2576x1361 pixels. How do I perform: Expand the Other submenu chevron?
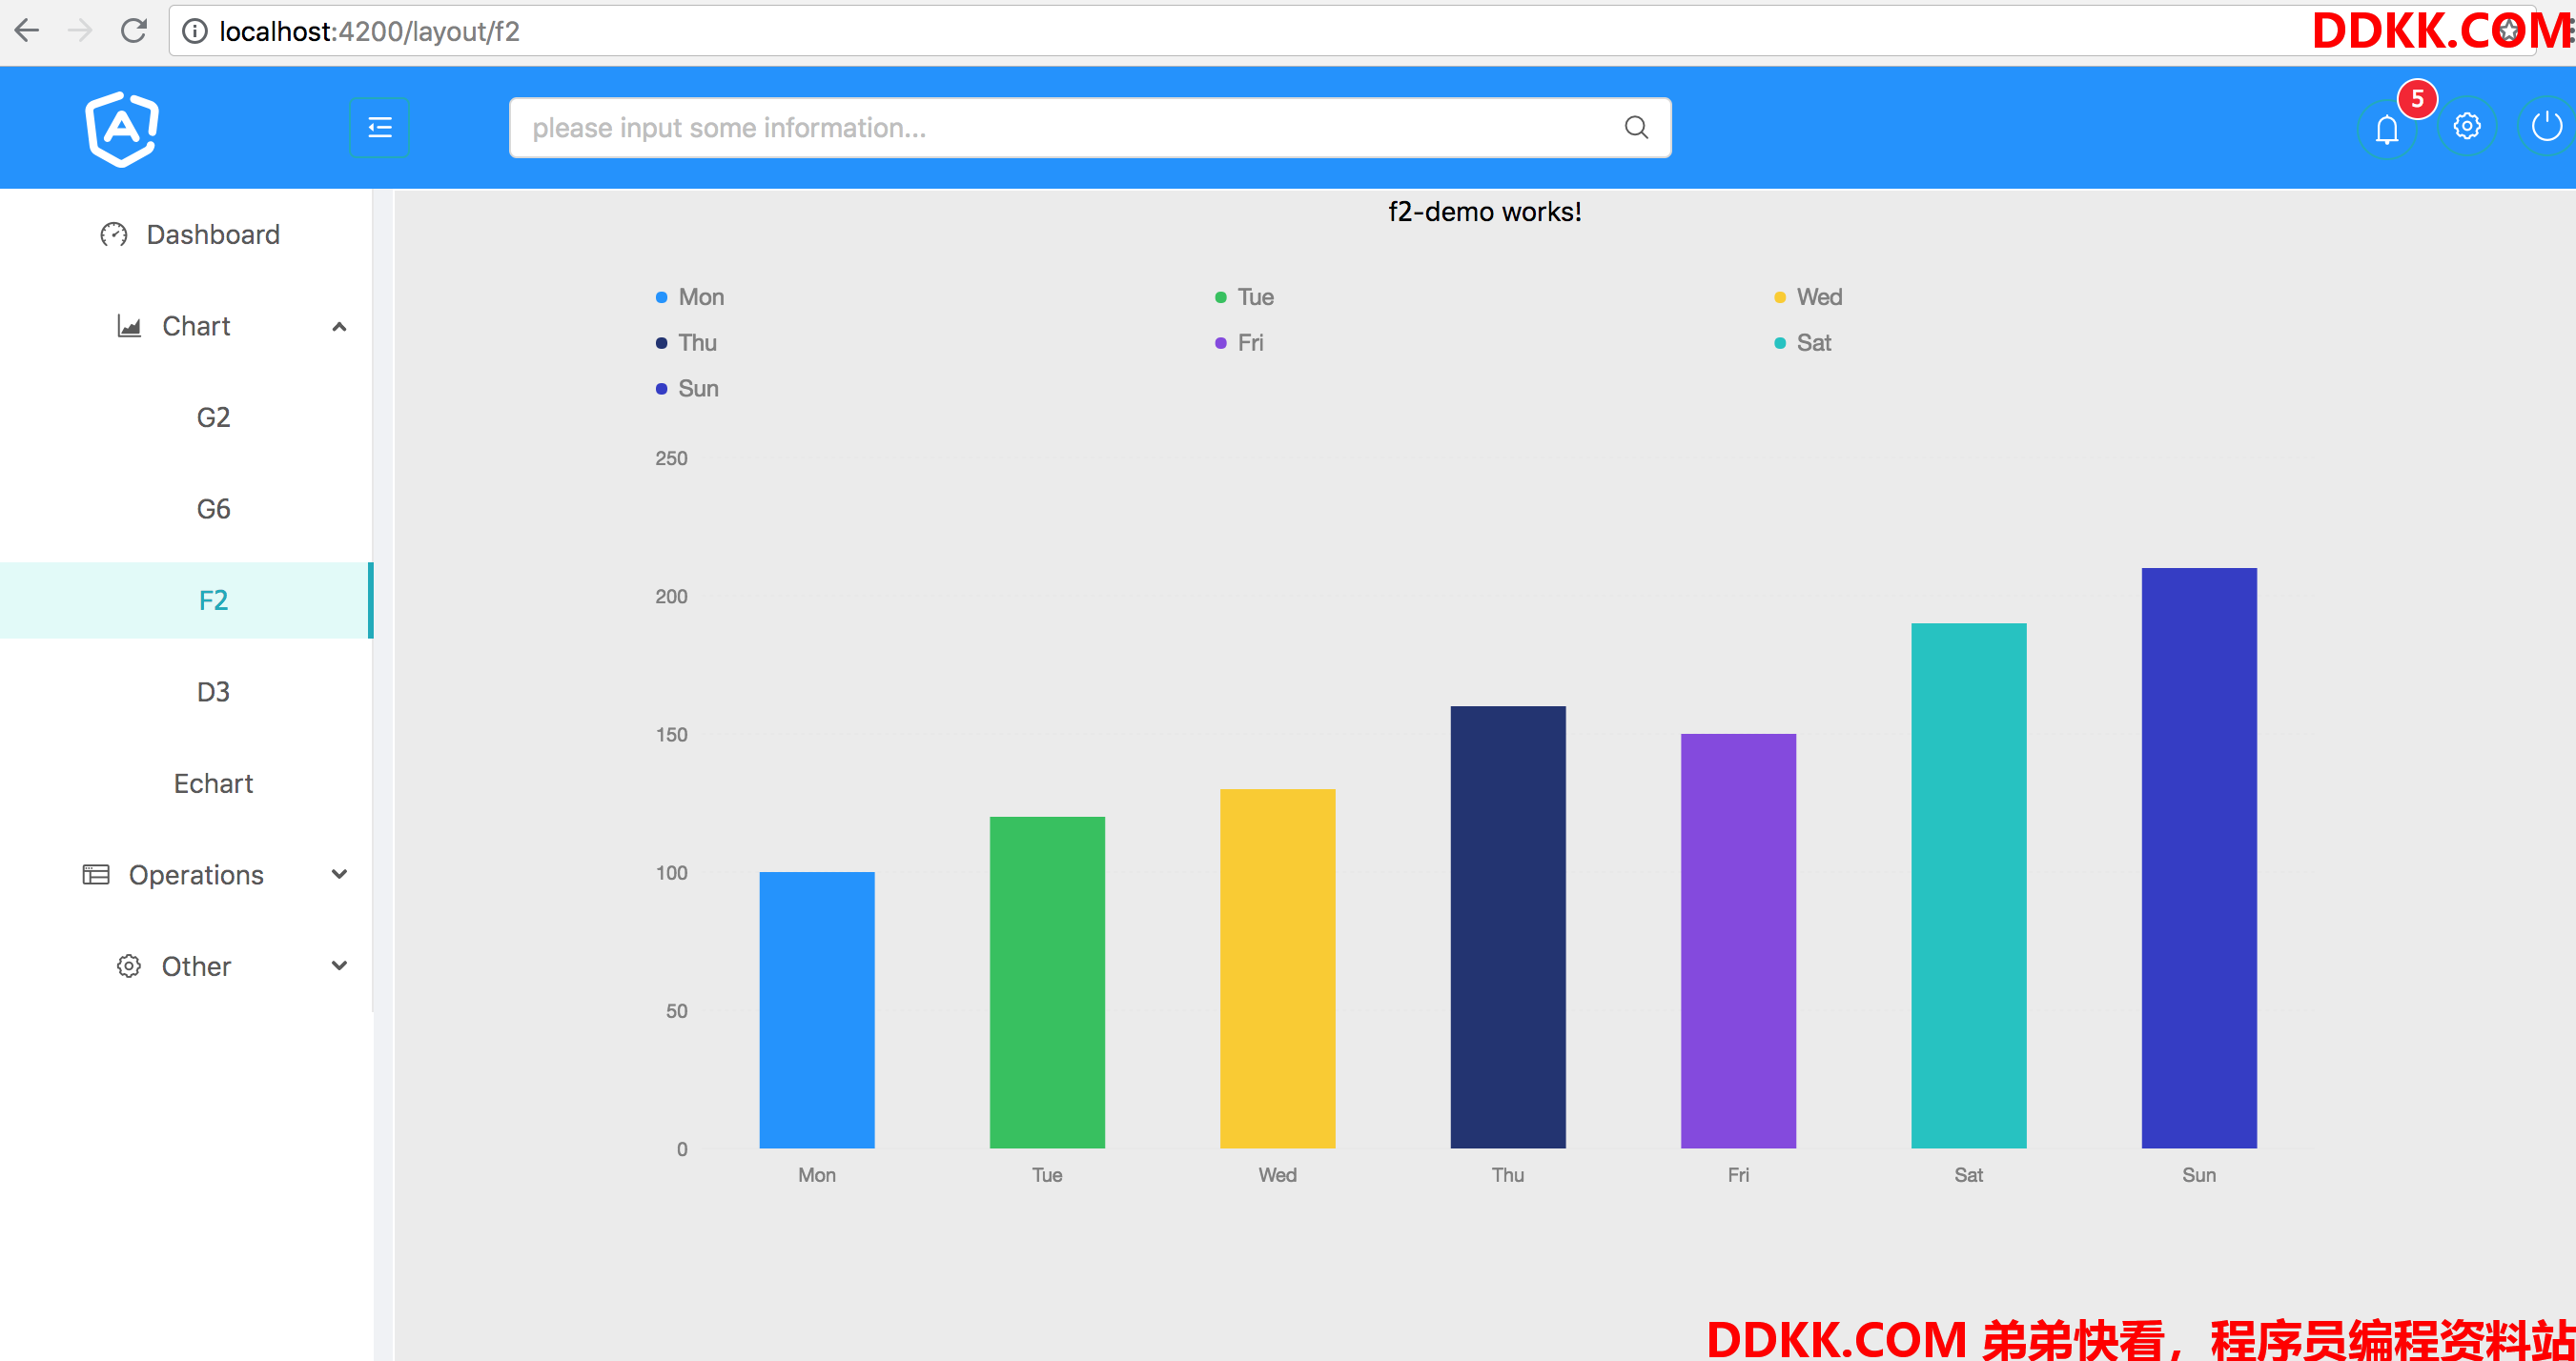pyautogui.click(x=339, y=966)
